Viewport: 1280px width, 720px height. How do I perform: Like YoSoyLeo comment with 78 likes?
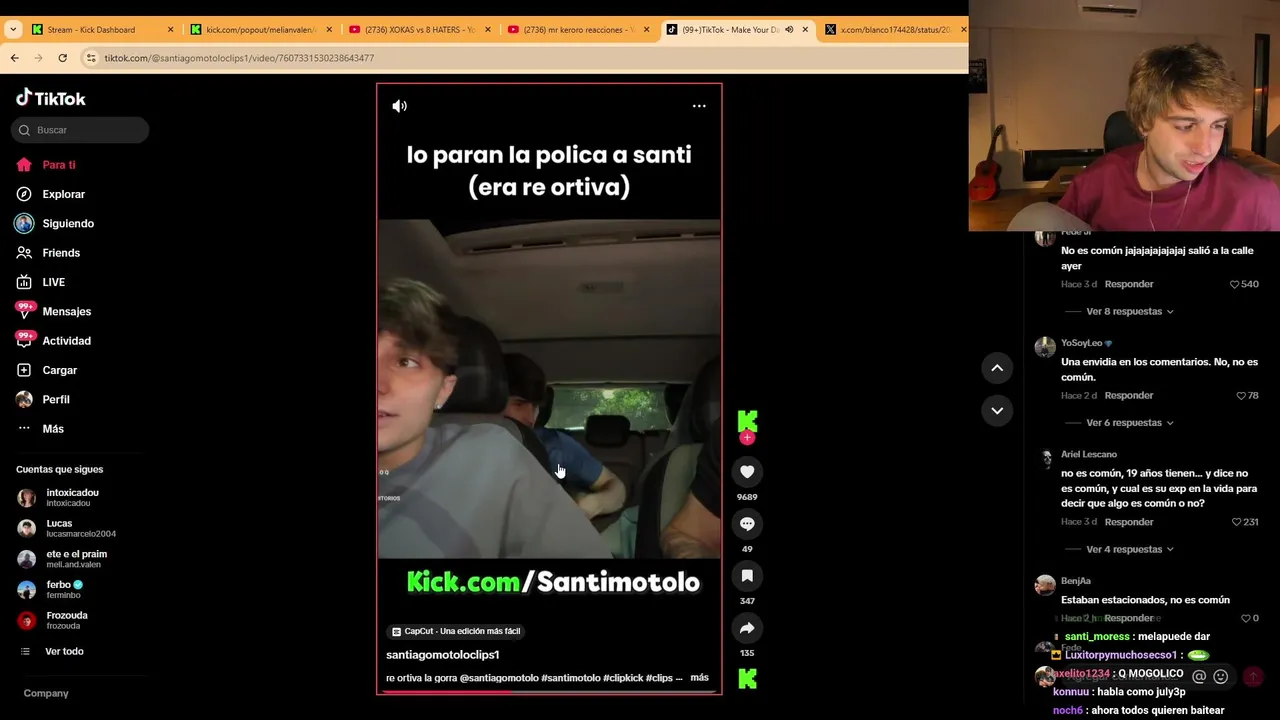click(x=1241, y=396)
